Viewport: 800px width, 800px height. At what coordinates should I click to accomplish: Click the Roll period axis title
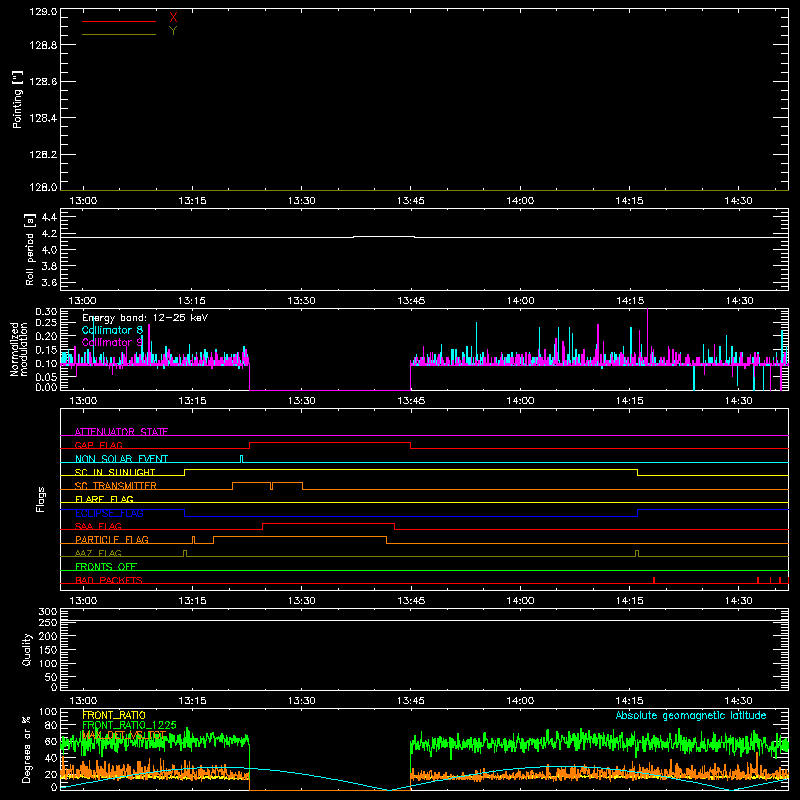[30, 249]
